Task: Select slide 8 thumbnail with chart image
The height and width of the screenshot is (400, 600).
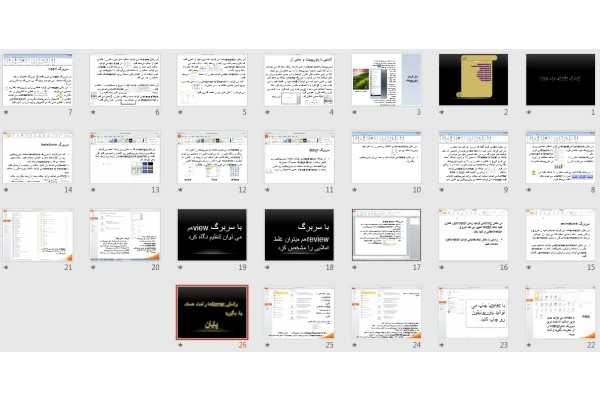Action: 560,157
